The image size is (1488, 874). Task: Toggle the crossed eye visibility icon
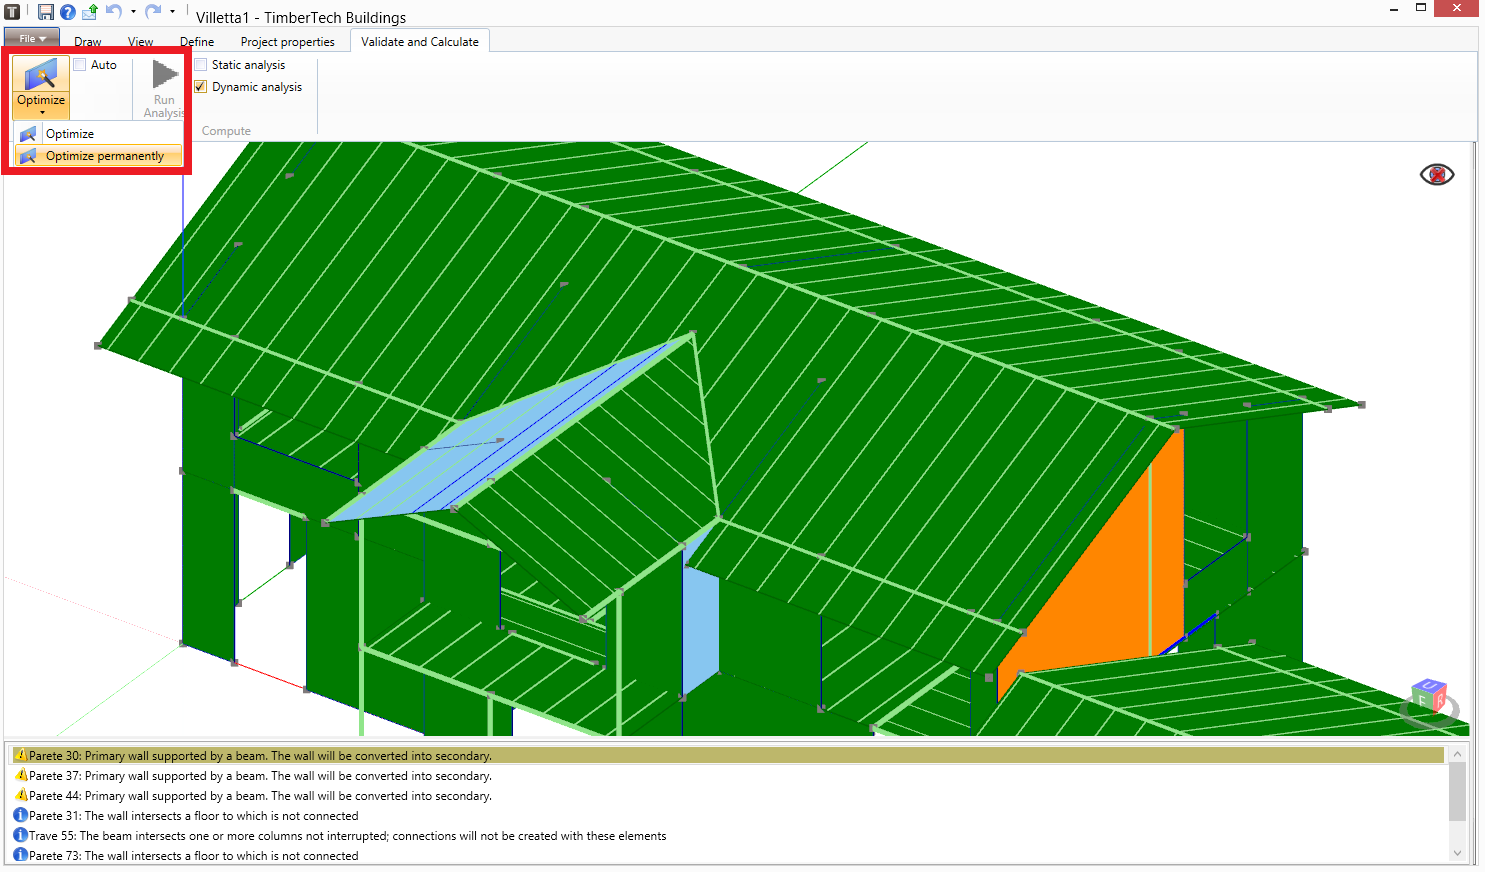click(x=1437, y=175)
